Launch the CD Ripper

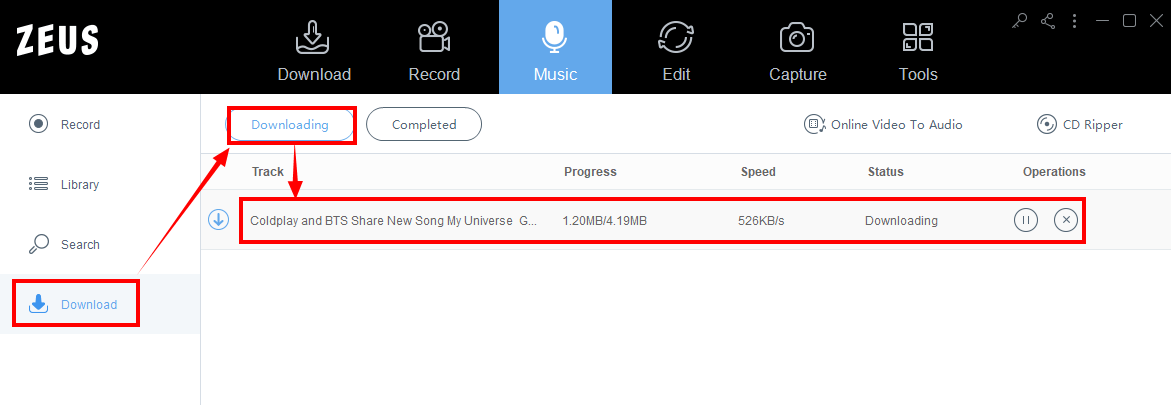1080,125
